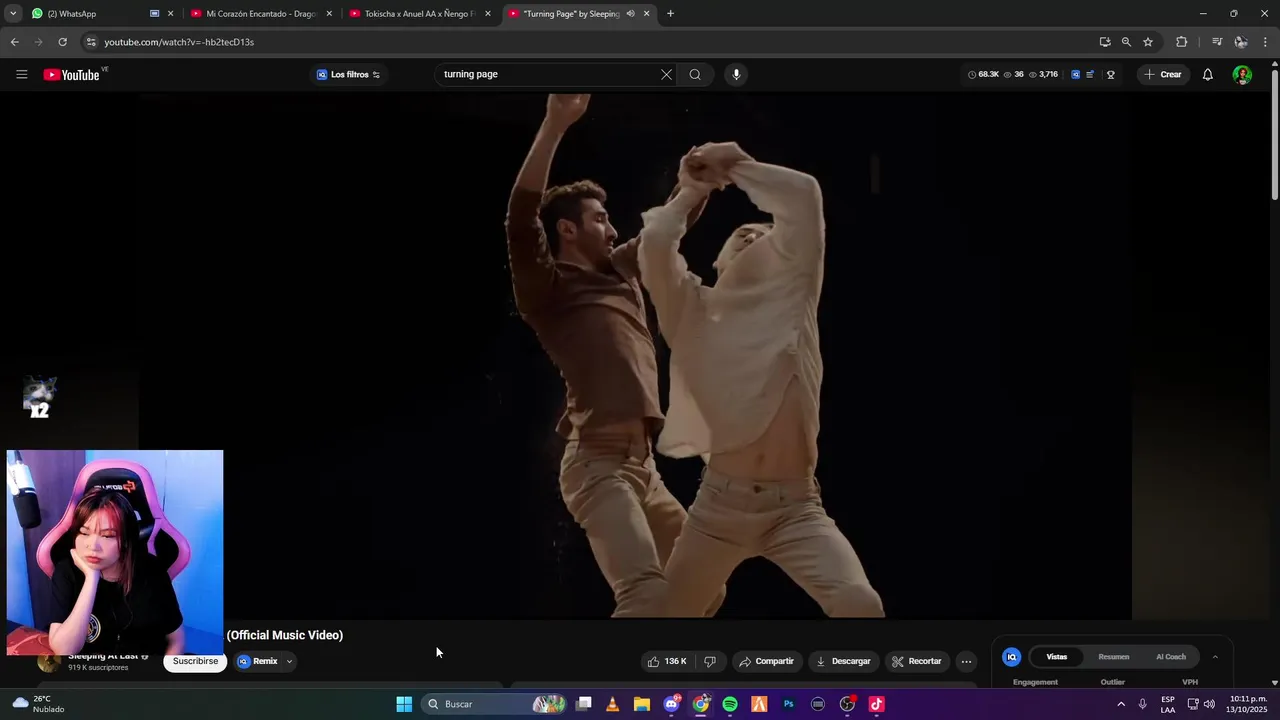Open the three-dot more actions menu
Image resolution: width=1280 pixels, height=720 pixels.
click(x=966, y=662)
